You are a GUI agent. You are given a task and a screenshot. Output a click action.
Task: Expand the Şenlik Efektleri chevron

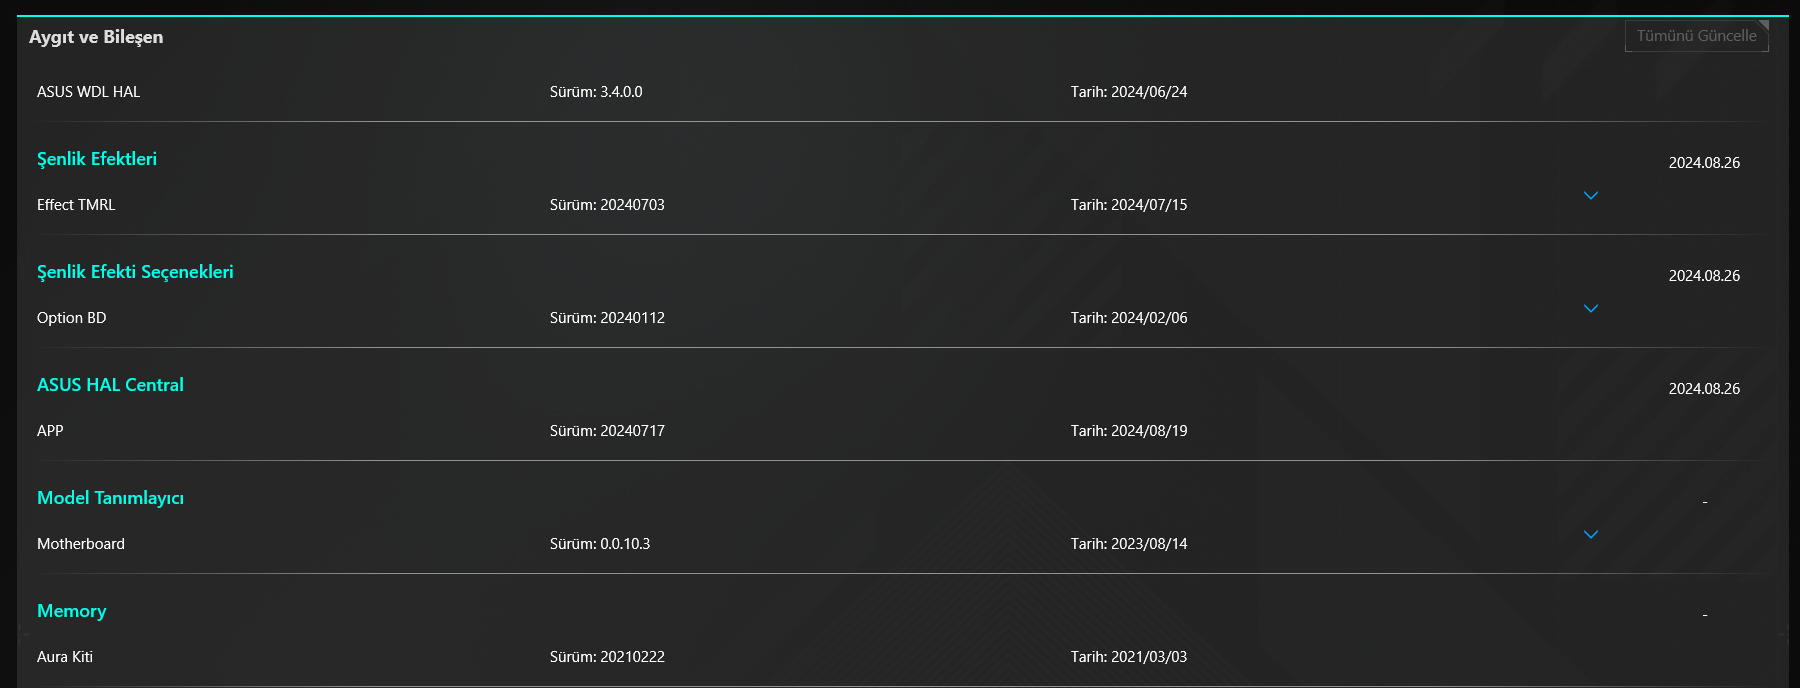pyautogui.click(x=1591, y=196)
